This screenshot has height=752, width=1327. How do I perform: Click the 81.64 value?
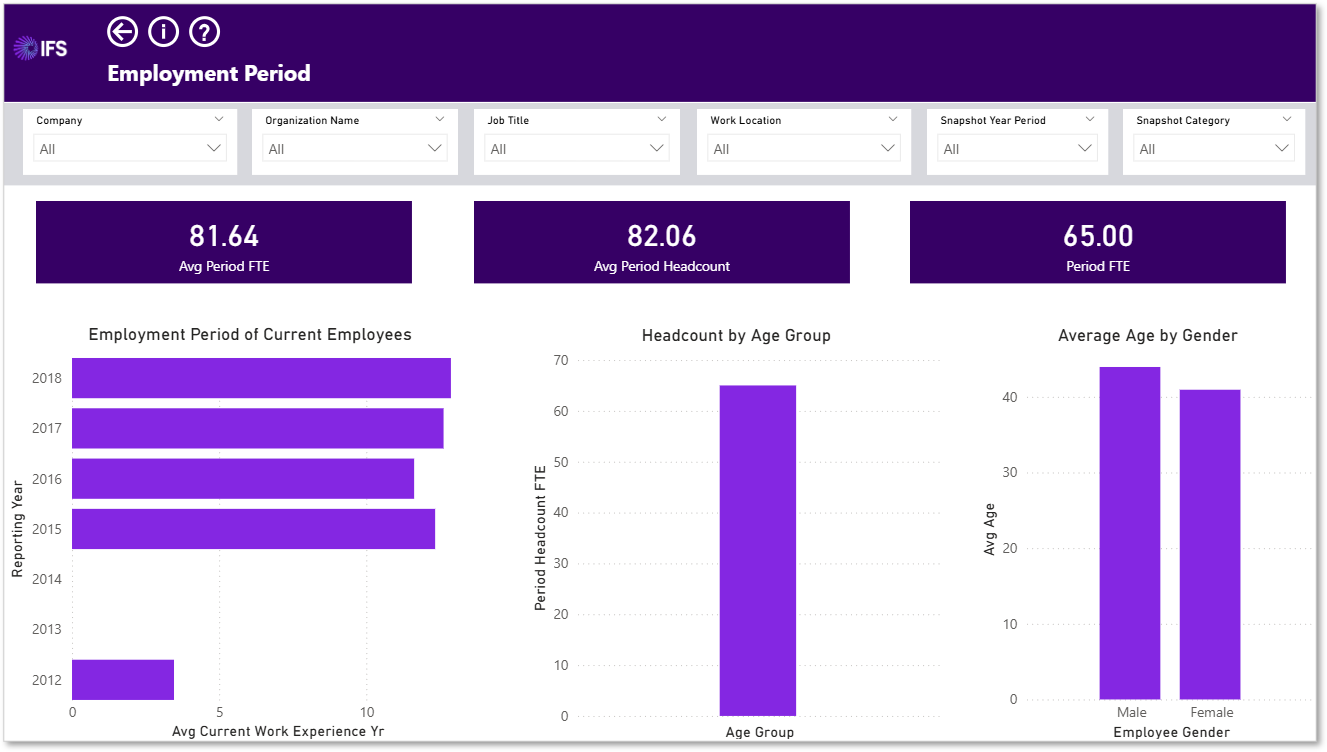pyautogui.click(x=224, y=236)
